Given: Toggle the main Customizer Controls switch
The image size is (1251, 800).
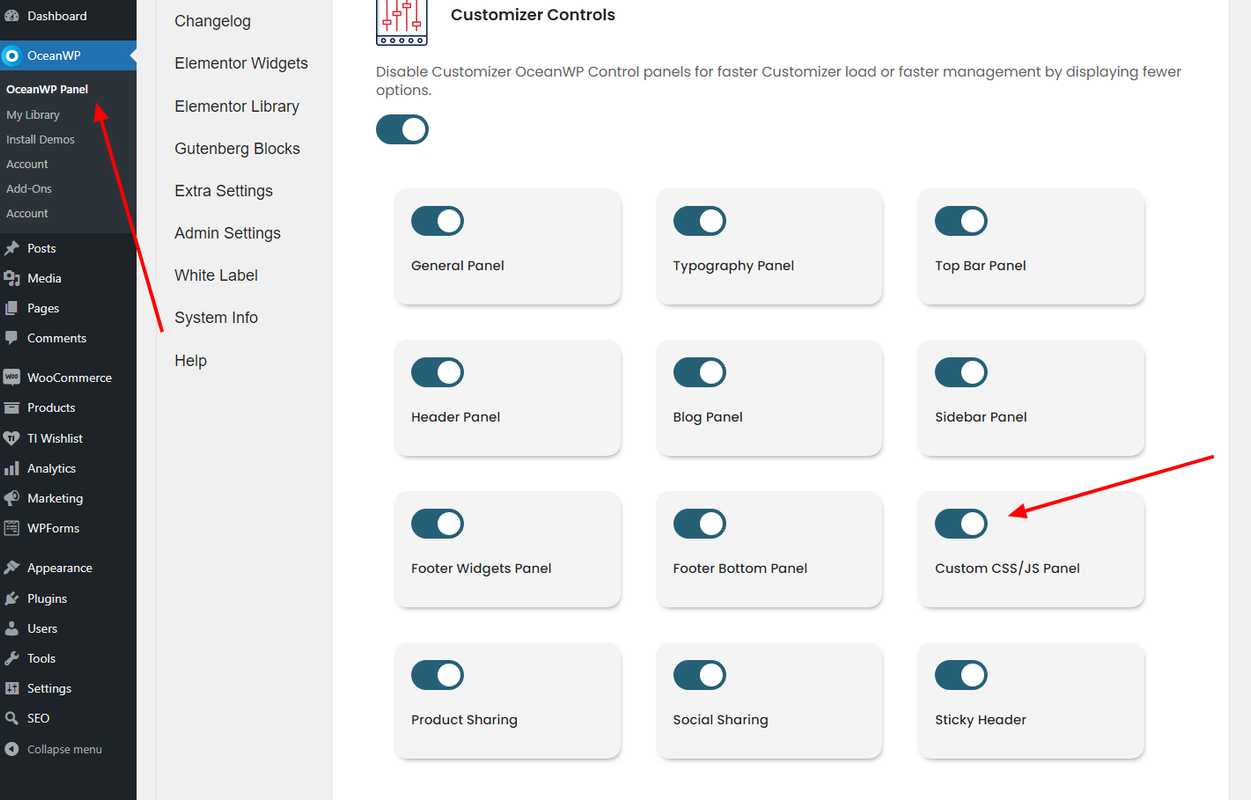Looking at the screenshot, I should (402, 129).
